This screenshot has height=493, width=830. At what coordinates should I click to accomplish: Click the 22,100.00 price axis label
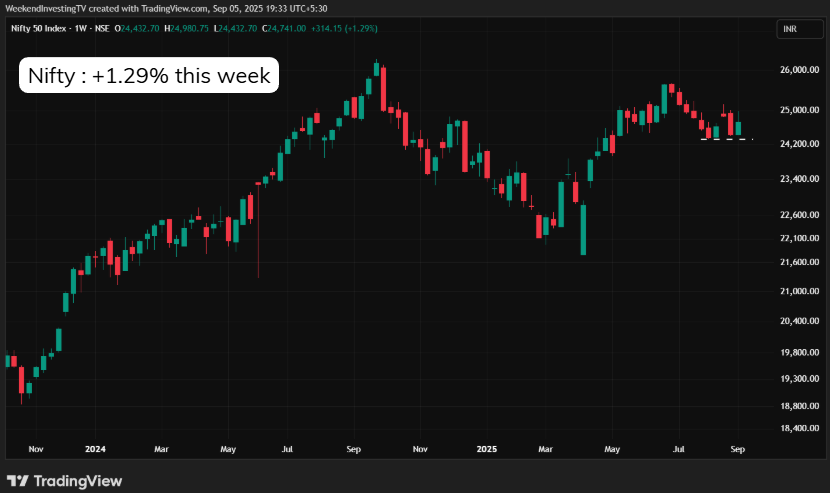click(799, 238)
